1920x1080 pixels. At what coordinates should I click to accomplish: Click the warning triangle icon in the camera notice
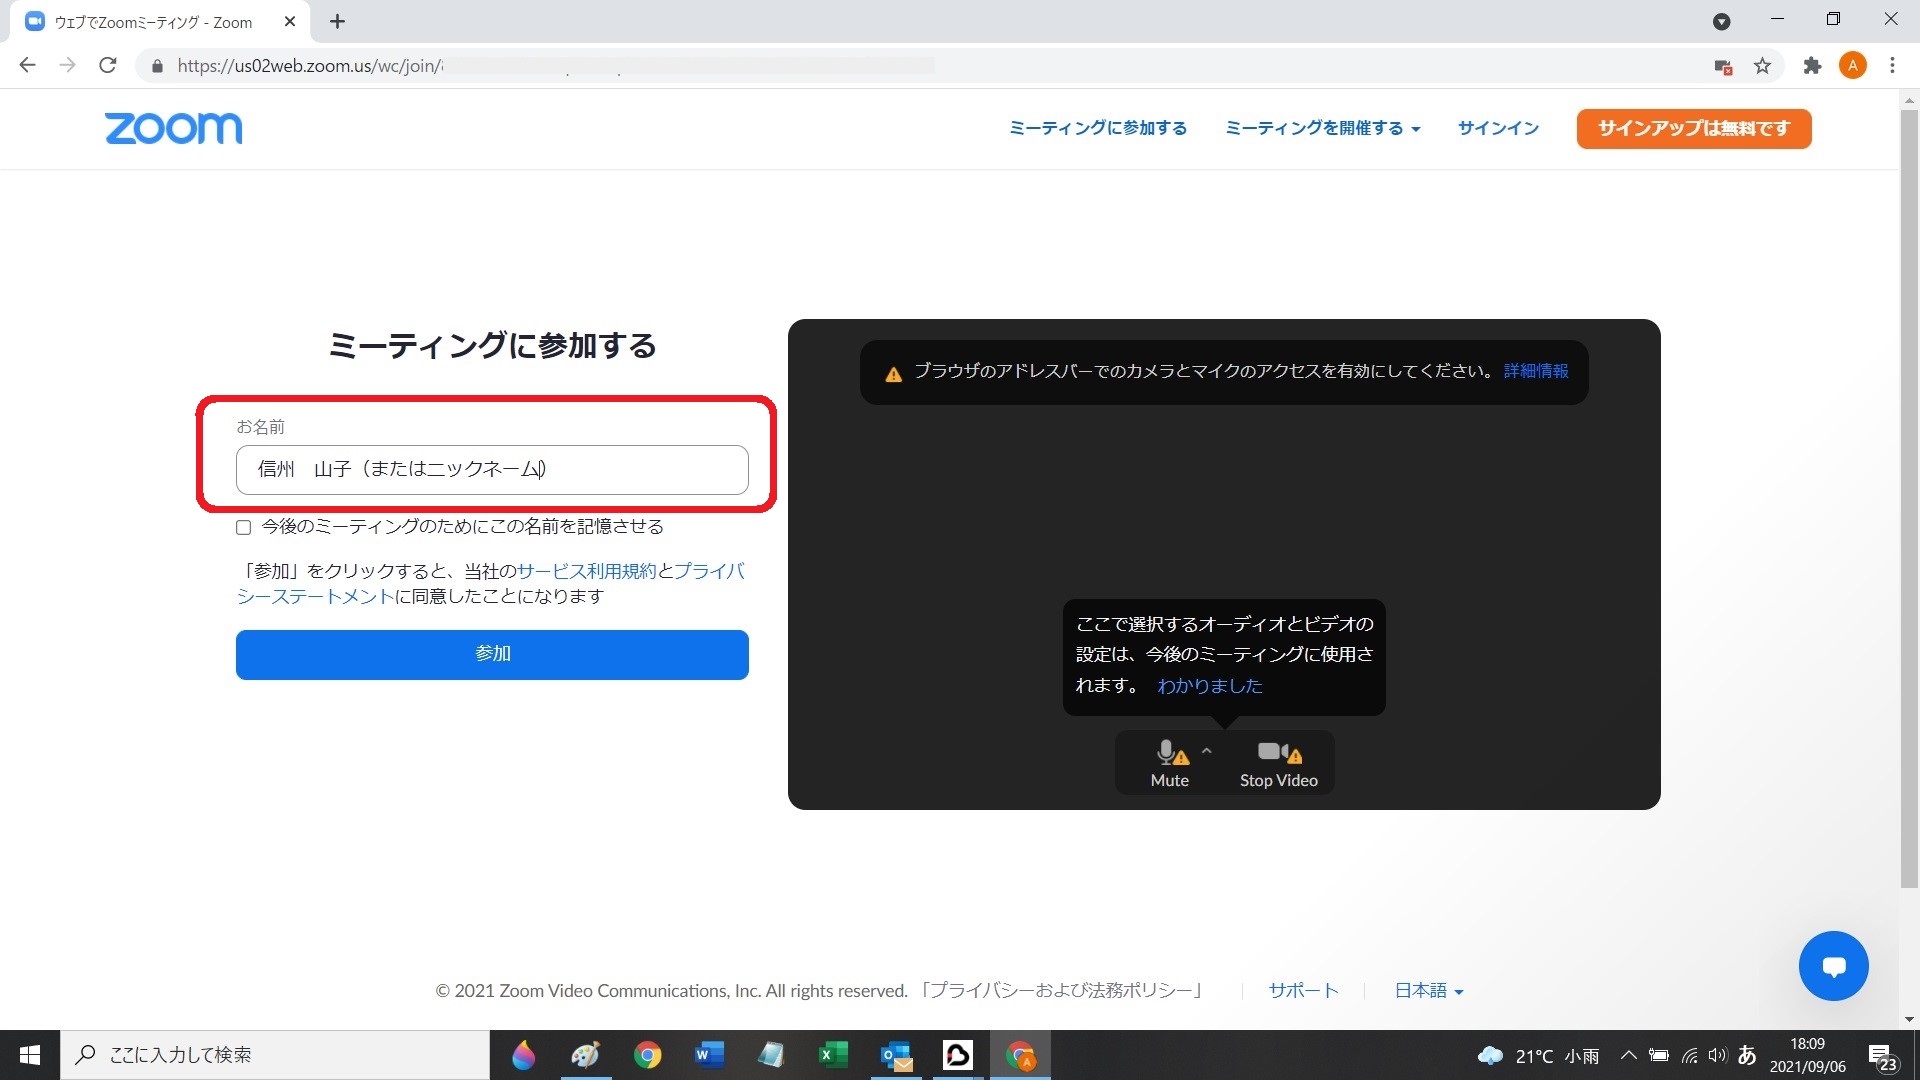click(x=894, y=374)
